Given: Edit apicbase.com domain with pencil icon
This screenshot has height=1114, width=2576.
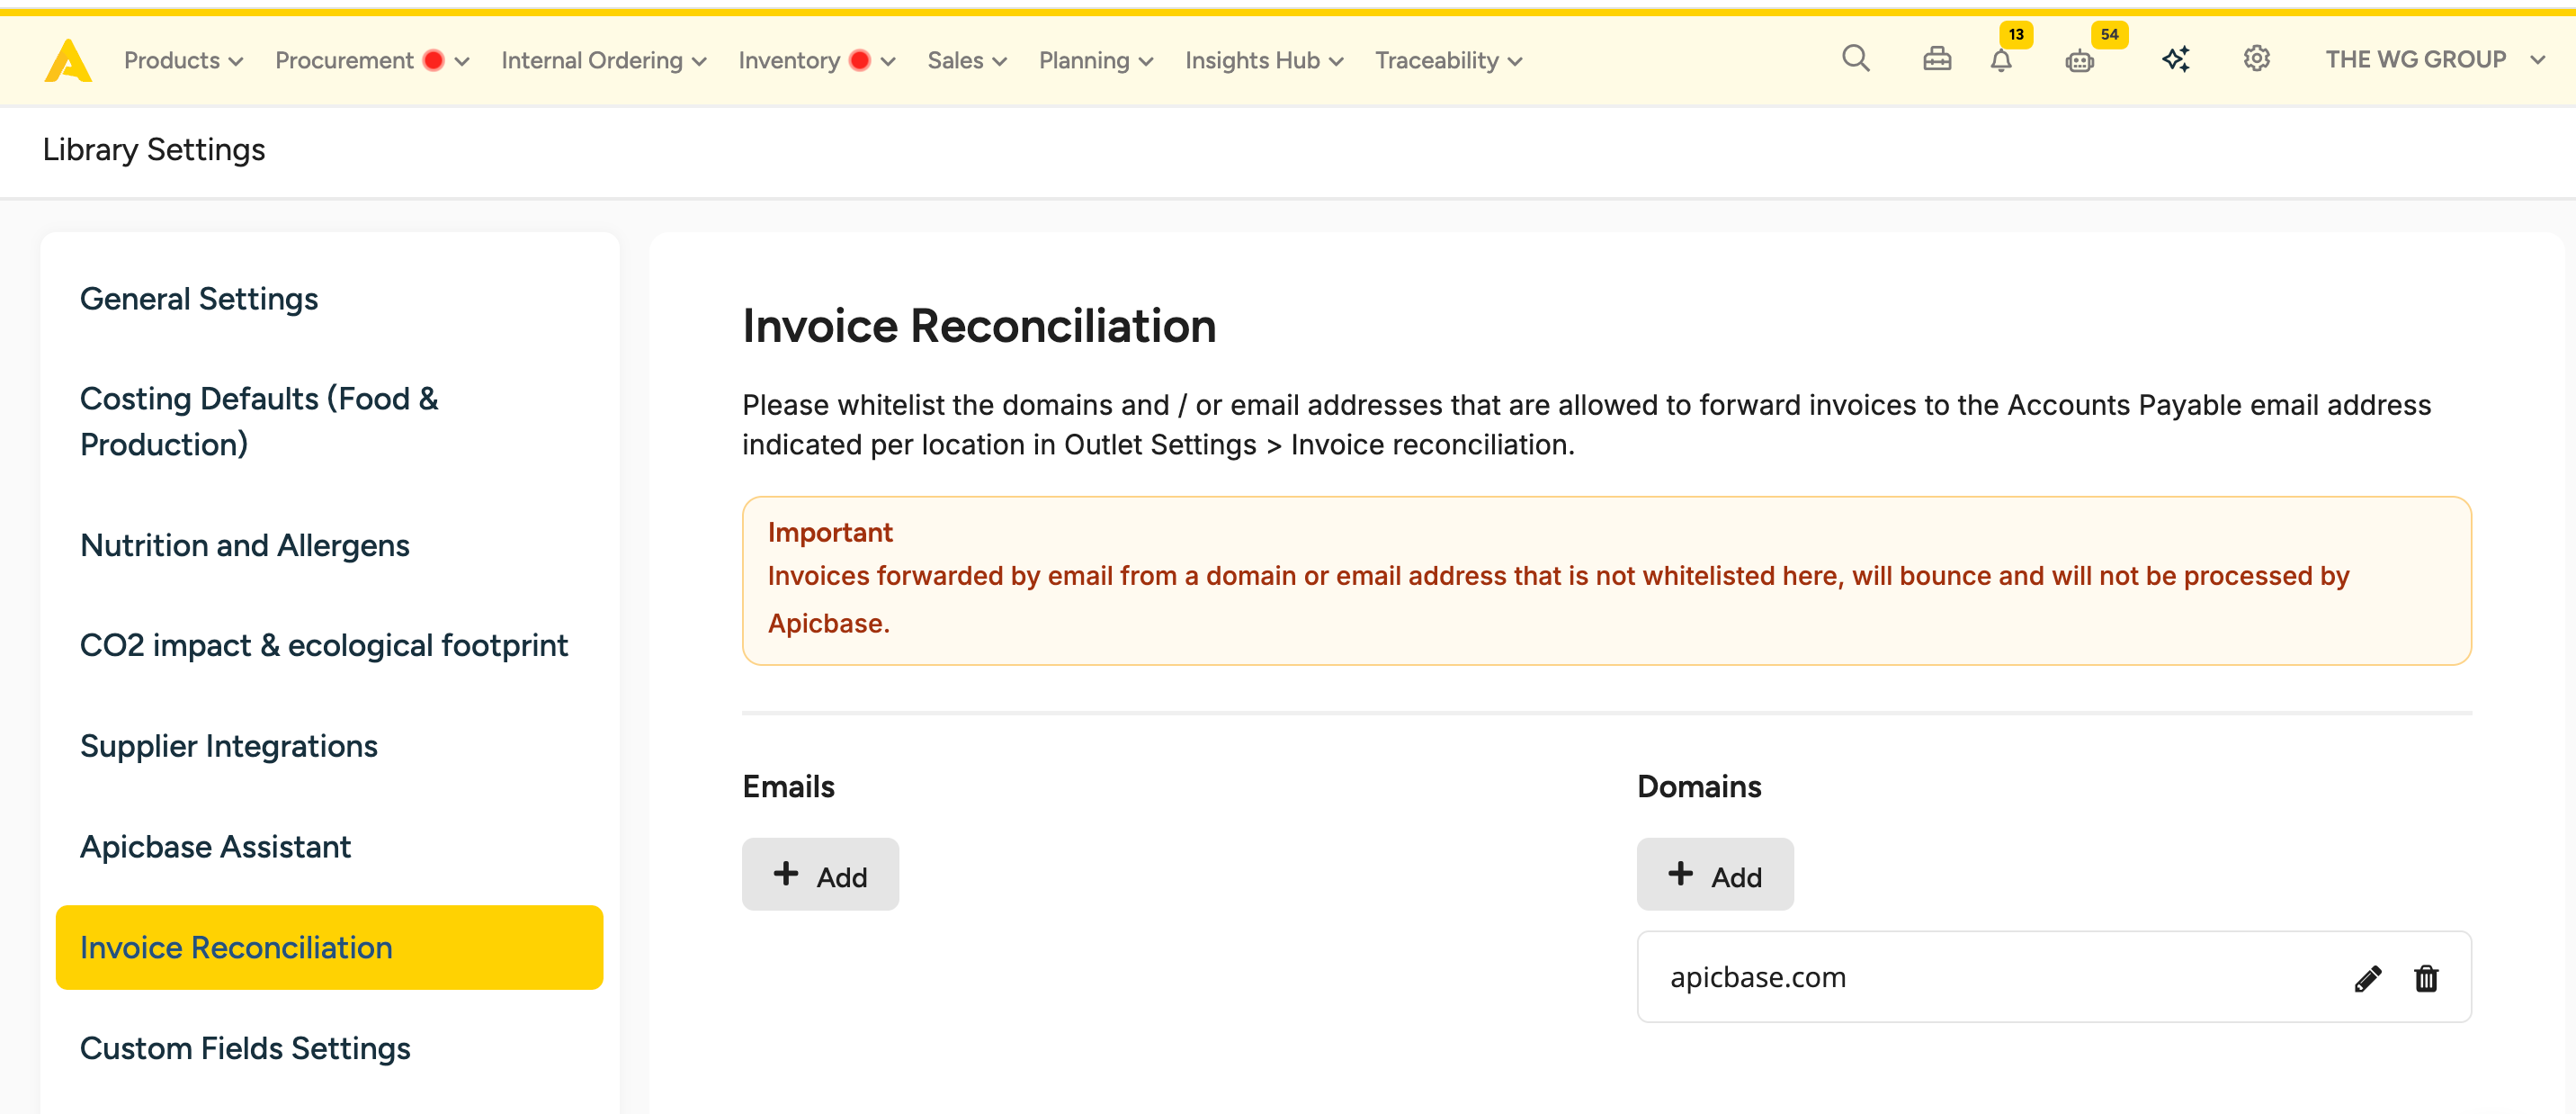Looking at the screenshot, I should coord(2367,978).
